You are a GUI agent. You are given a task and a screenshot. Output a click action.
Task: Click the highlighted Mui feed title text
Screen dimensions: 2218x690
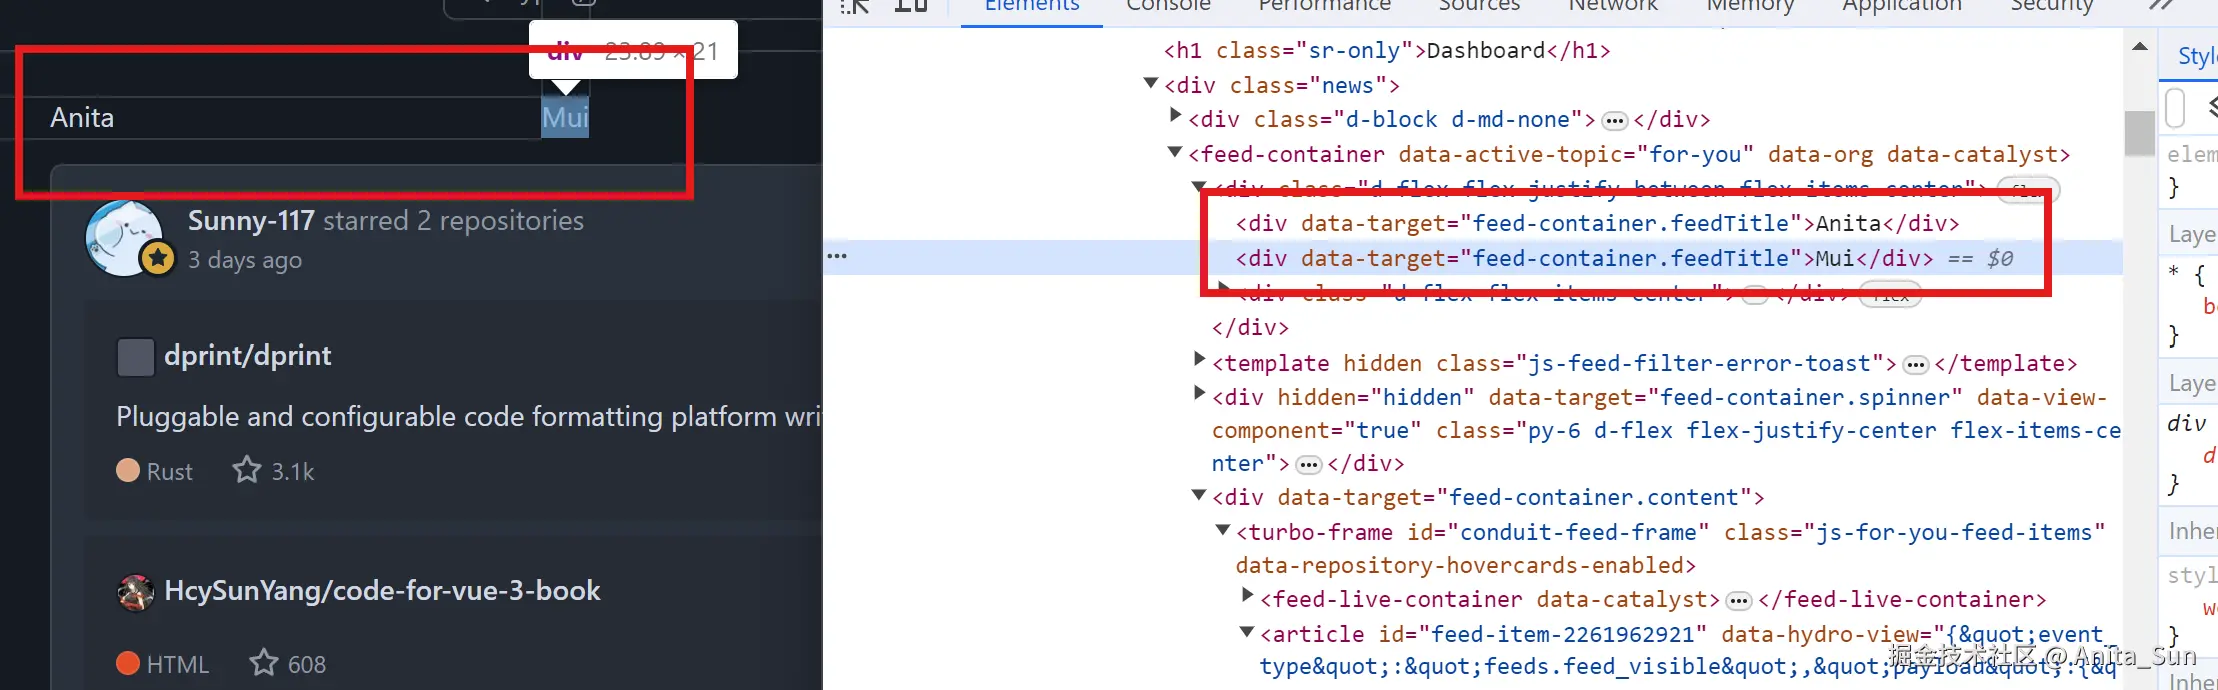click(565, 118)
